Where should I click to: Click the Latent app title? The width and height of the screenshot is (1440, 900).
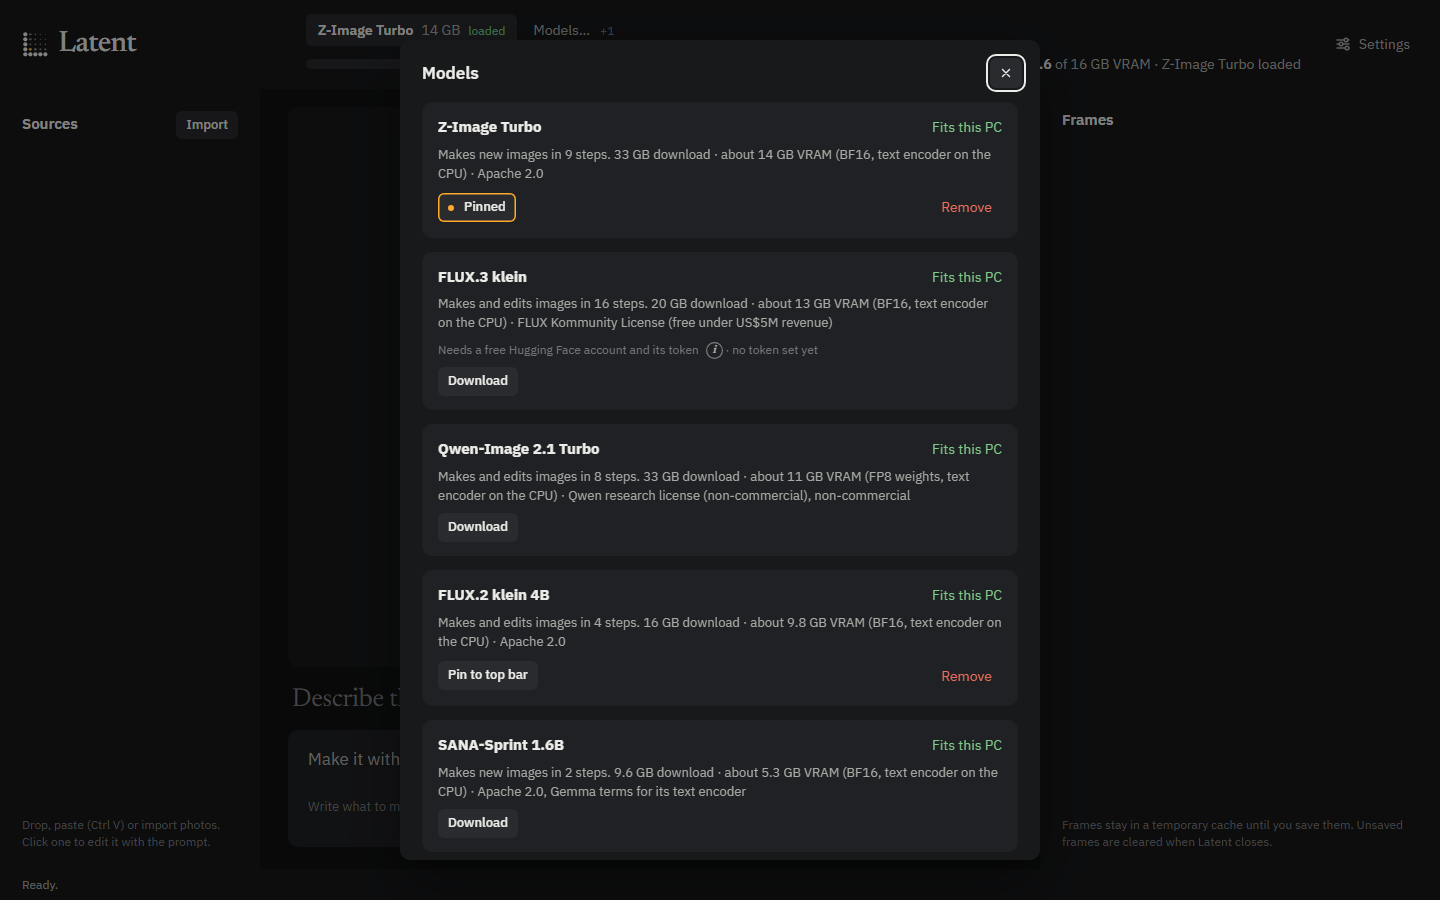point(97,42)
